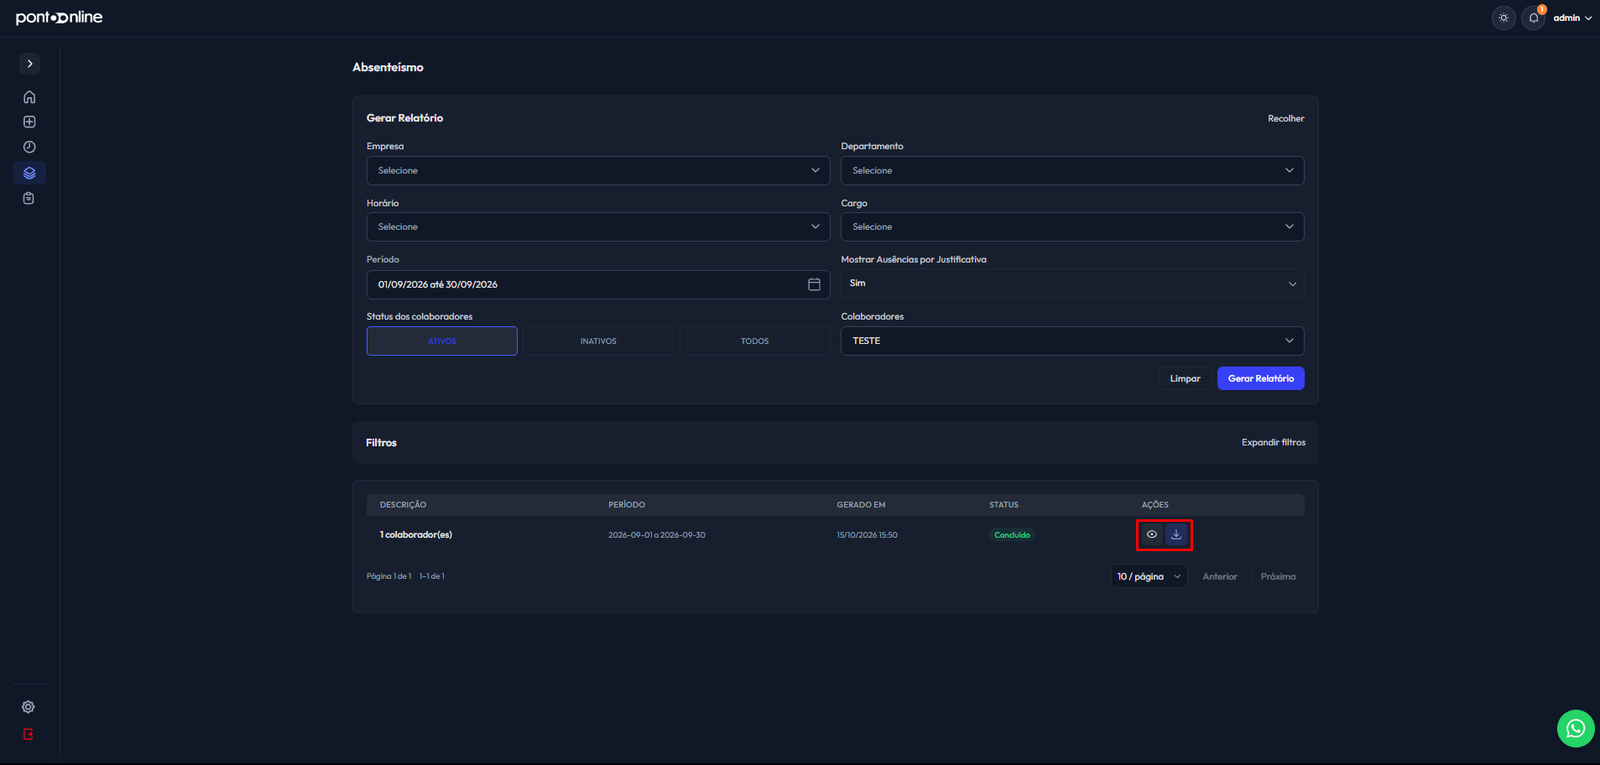Open the Empresa dropdown

tap(598, 170)
